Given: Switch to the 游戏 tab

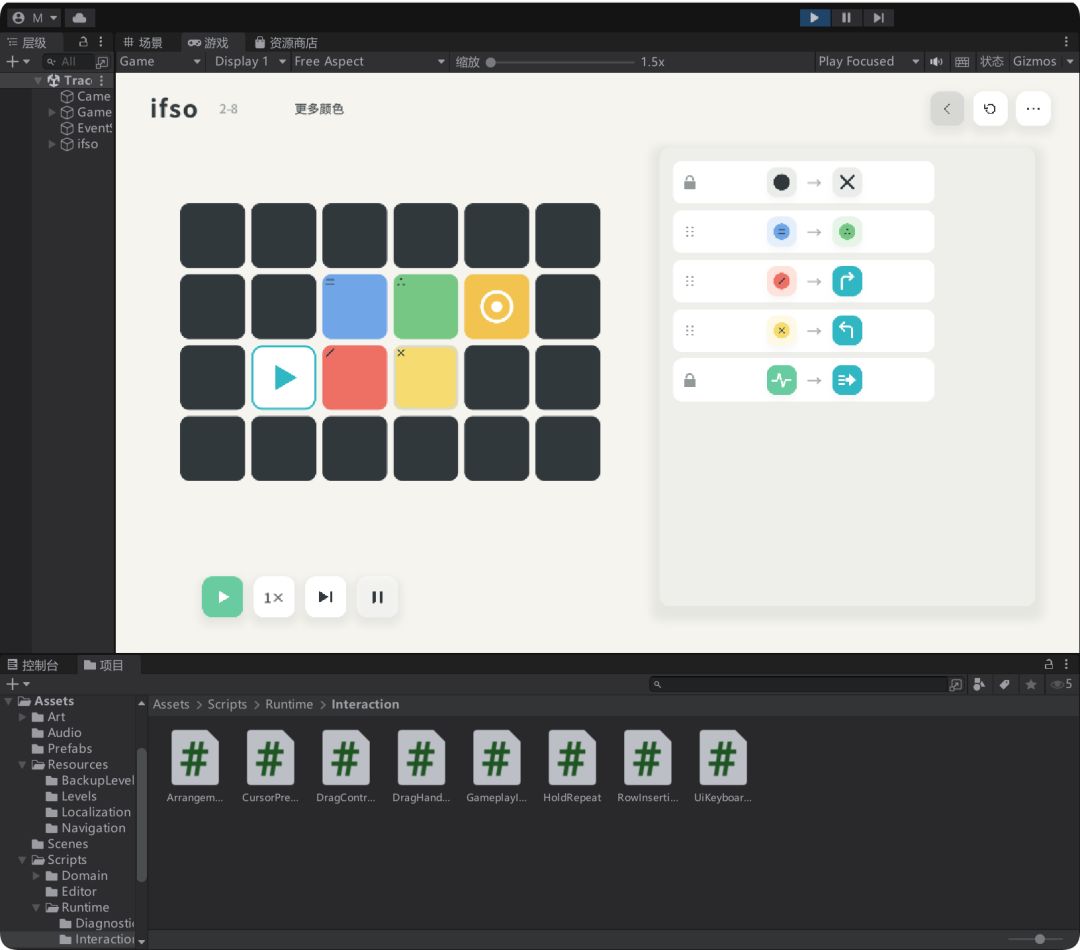Looking at the screenshot, I should coord(208,43).
